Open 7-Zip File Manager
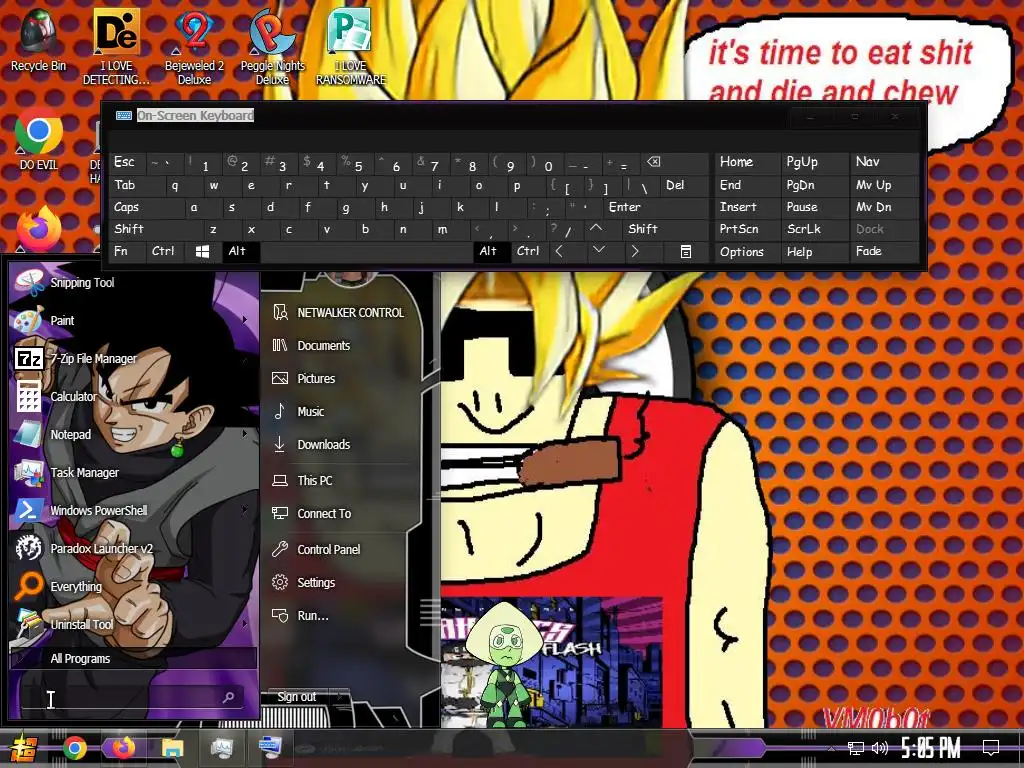 [x=93, y=359]
